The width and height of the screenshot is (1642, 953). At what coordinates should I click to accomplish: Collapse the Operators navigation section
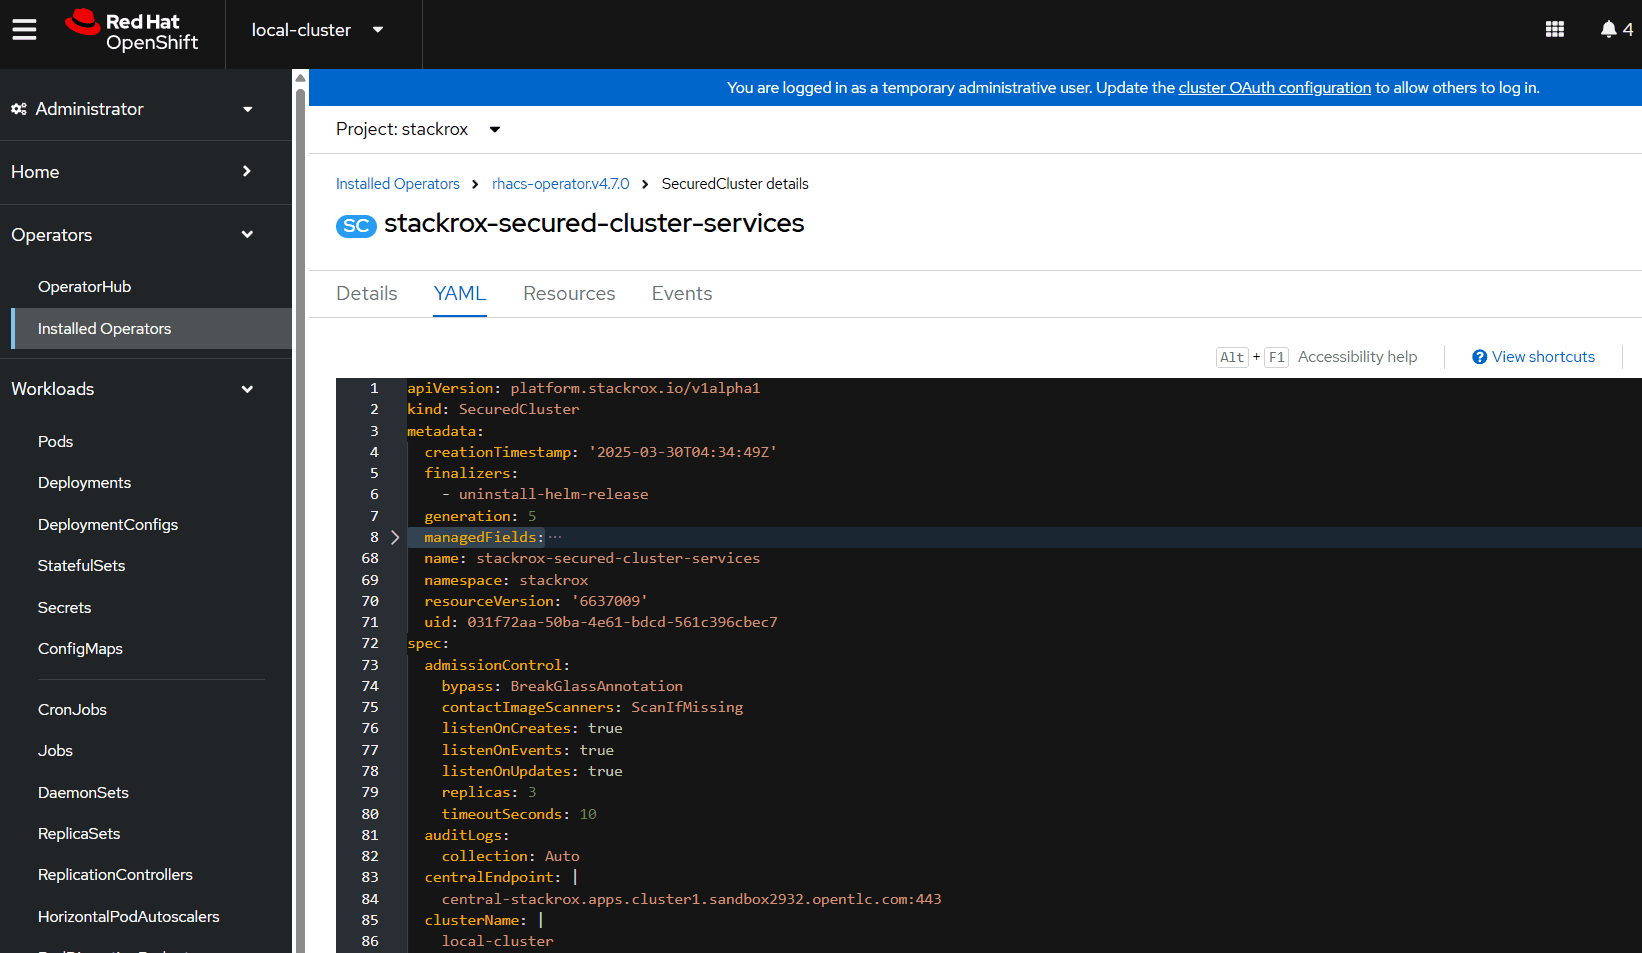[x=132, y=235]
